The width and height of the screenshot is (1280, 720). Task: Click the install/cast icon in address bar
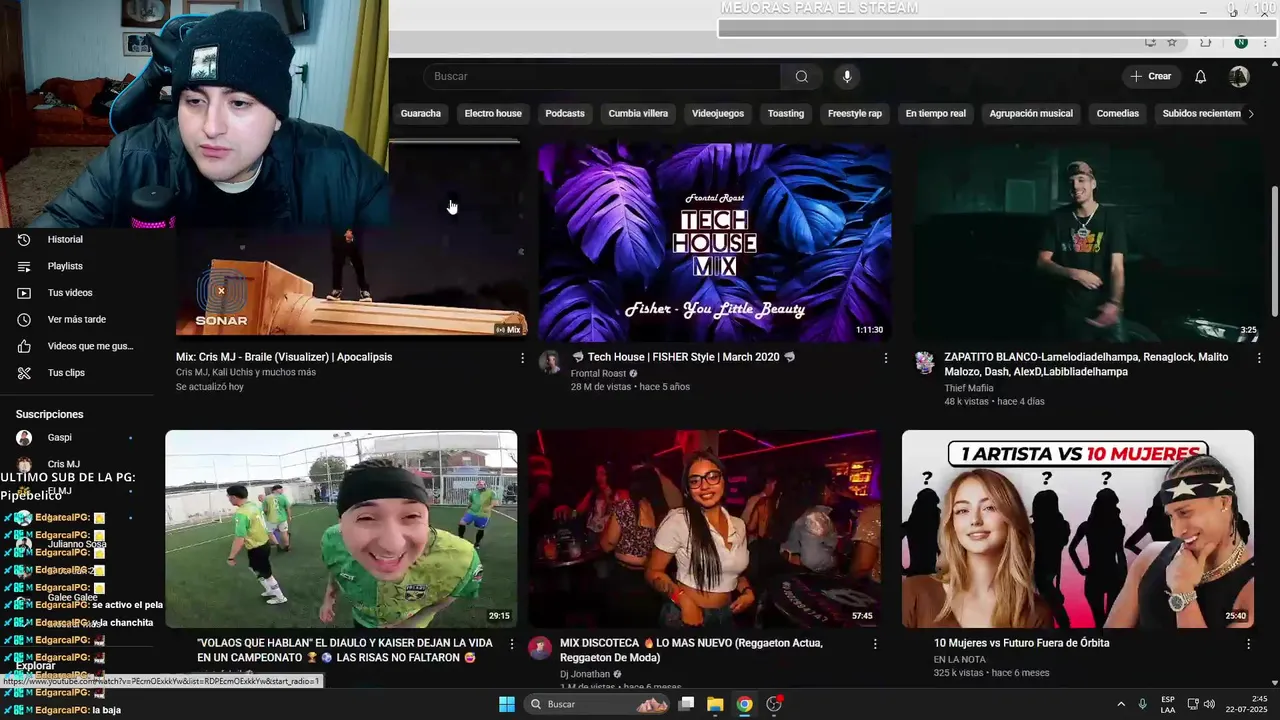1151,43
